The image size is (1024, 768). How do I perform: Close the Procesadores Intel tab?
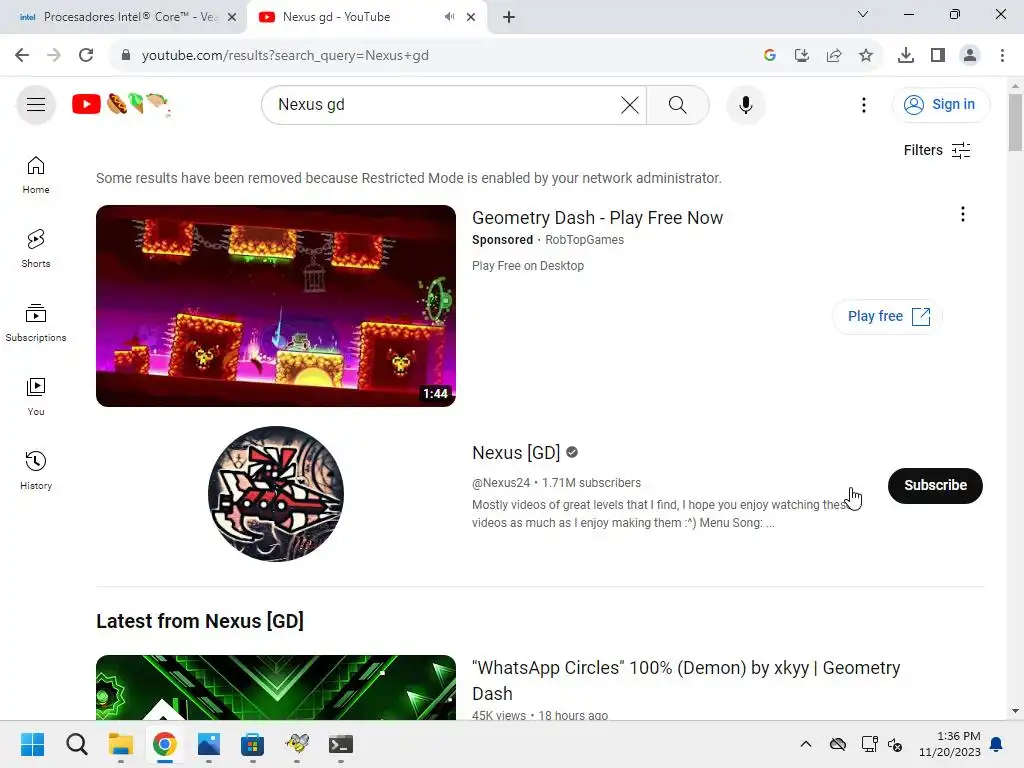[x=232, y=17]
